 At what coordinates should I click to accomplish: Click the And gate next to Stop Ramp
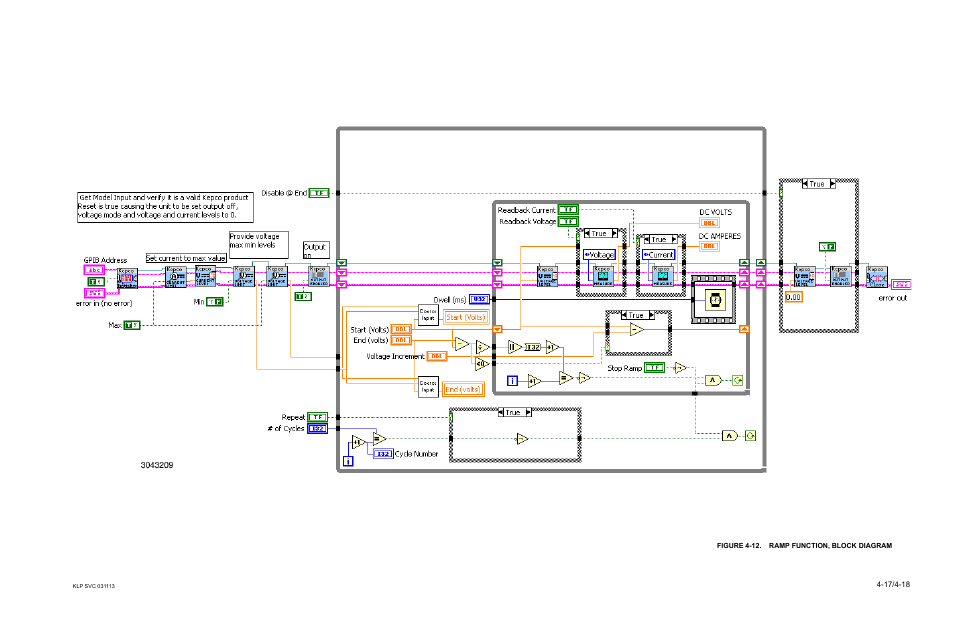point(713,381)
